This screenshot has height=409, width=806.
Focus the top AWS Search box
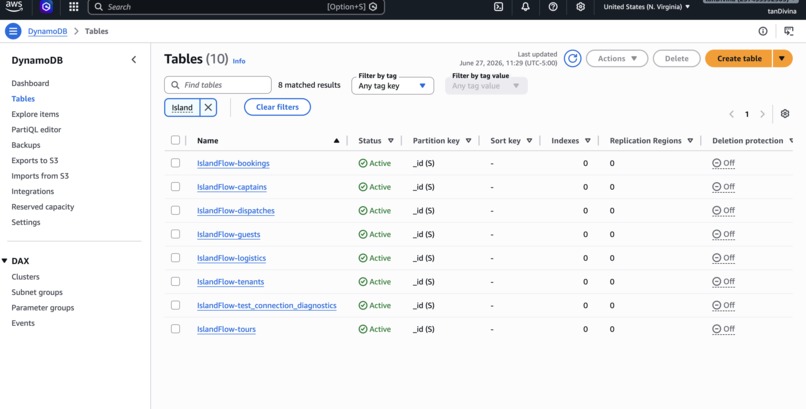tap(236, 7)
